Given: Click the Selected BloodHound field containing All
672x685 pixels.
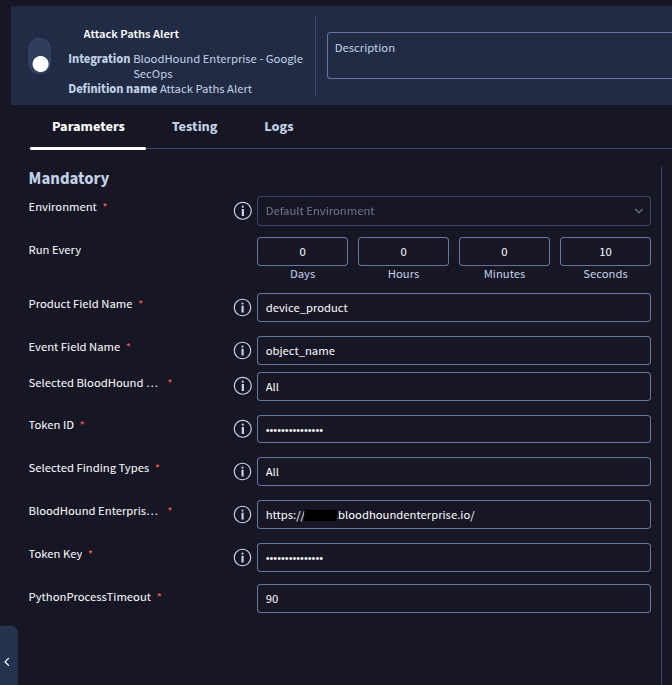Looking at the screenshot, I should (454, 387).
